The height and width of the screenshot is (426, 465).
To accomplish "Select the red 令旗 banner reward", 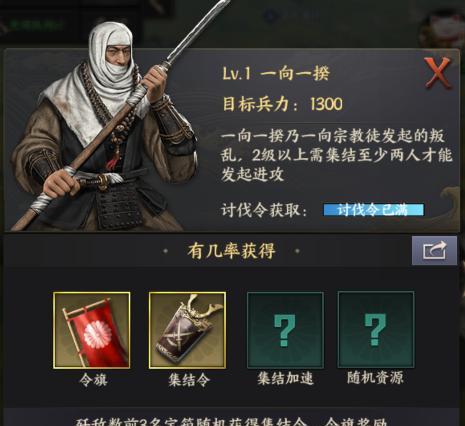I will (92, 330).
